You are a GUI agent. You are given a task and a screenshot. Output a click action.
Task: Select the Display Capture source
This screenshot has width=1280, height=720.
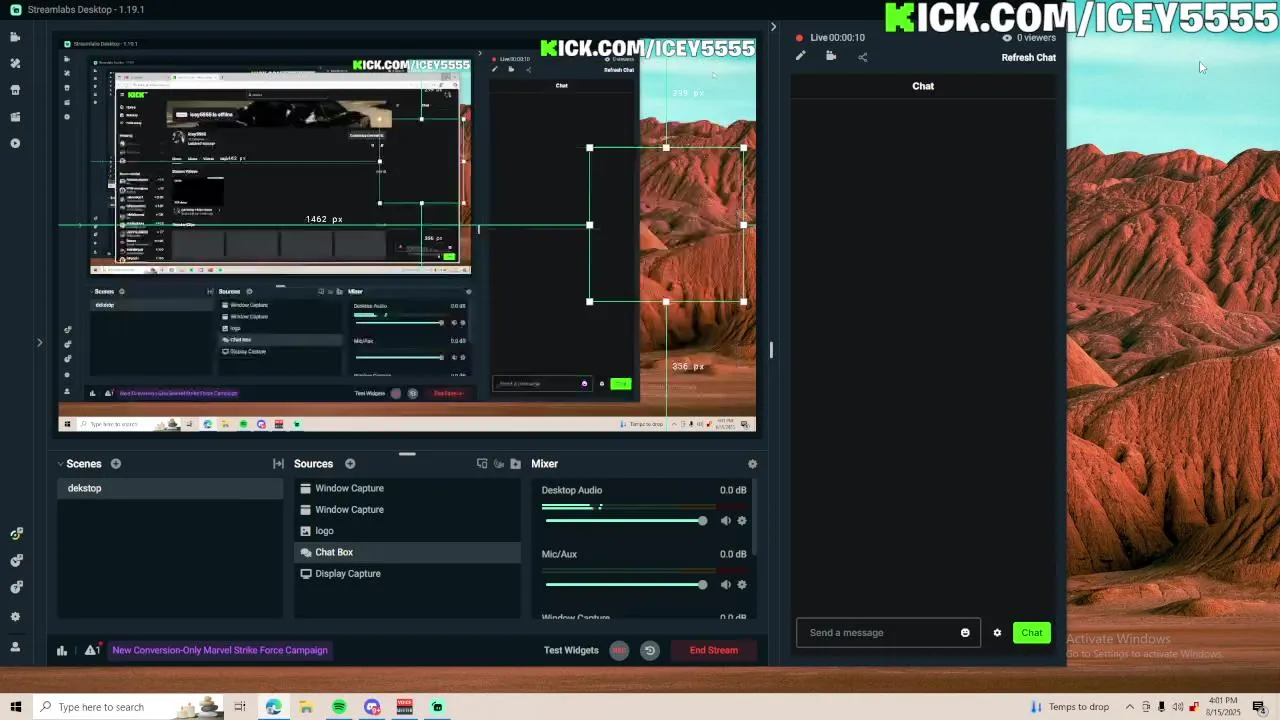pyautogui.click(x=408, y=574)
